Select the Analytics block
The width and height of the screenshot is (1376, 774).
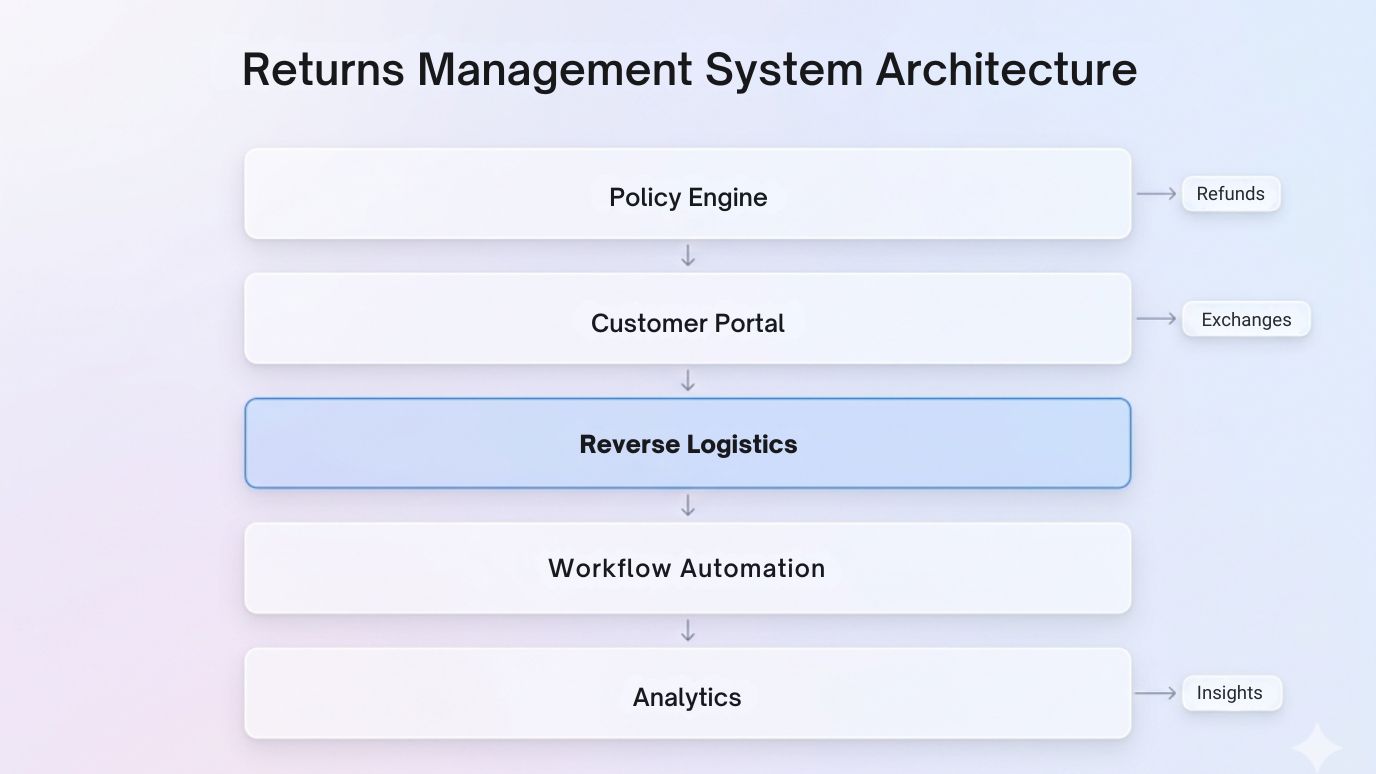tap(688, 693)
